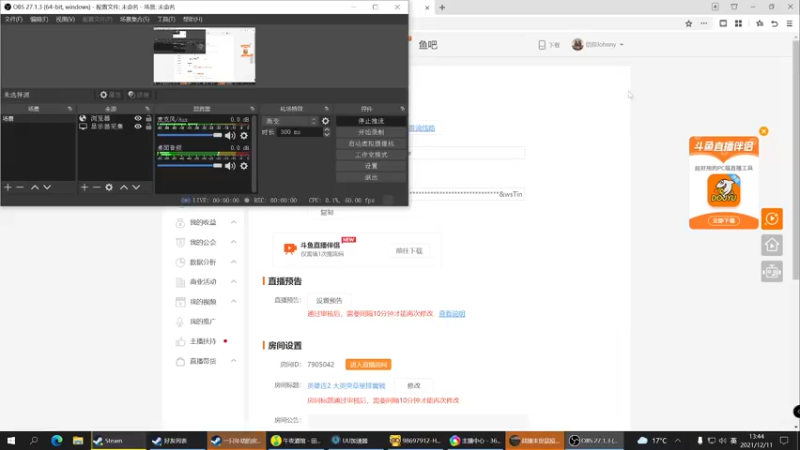The height and width of the screenshot is (450, 800).
Task: Pop out the Controls dock panel
Action: tap(402, 109)
